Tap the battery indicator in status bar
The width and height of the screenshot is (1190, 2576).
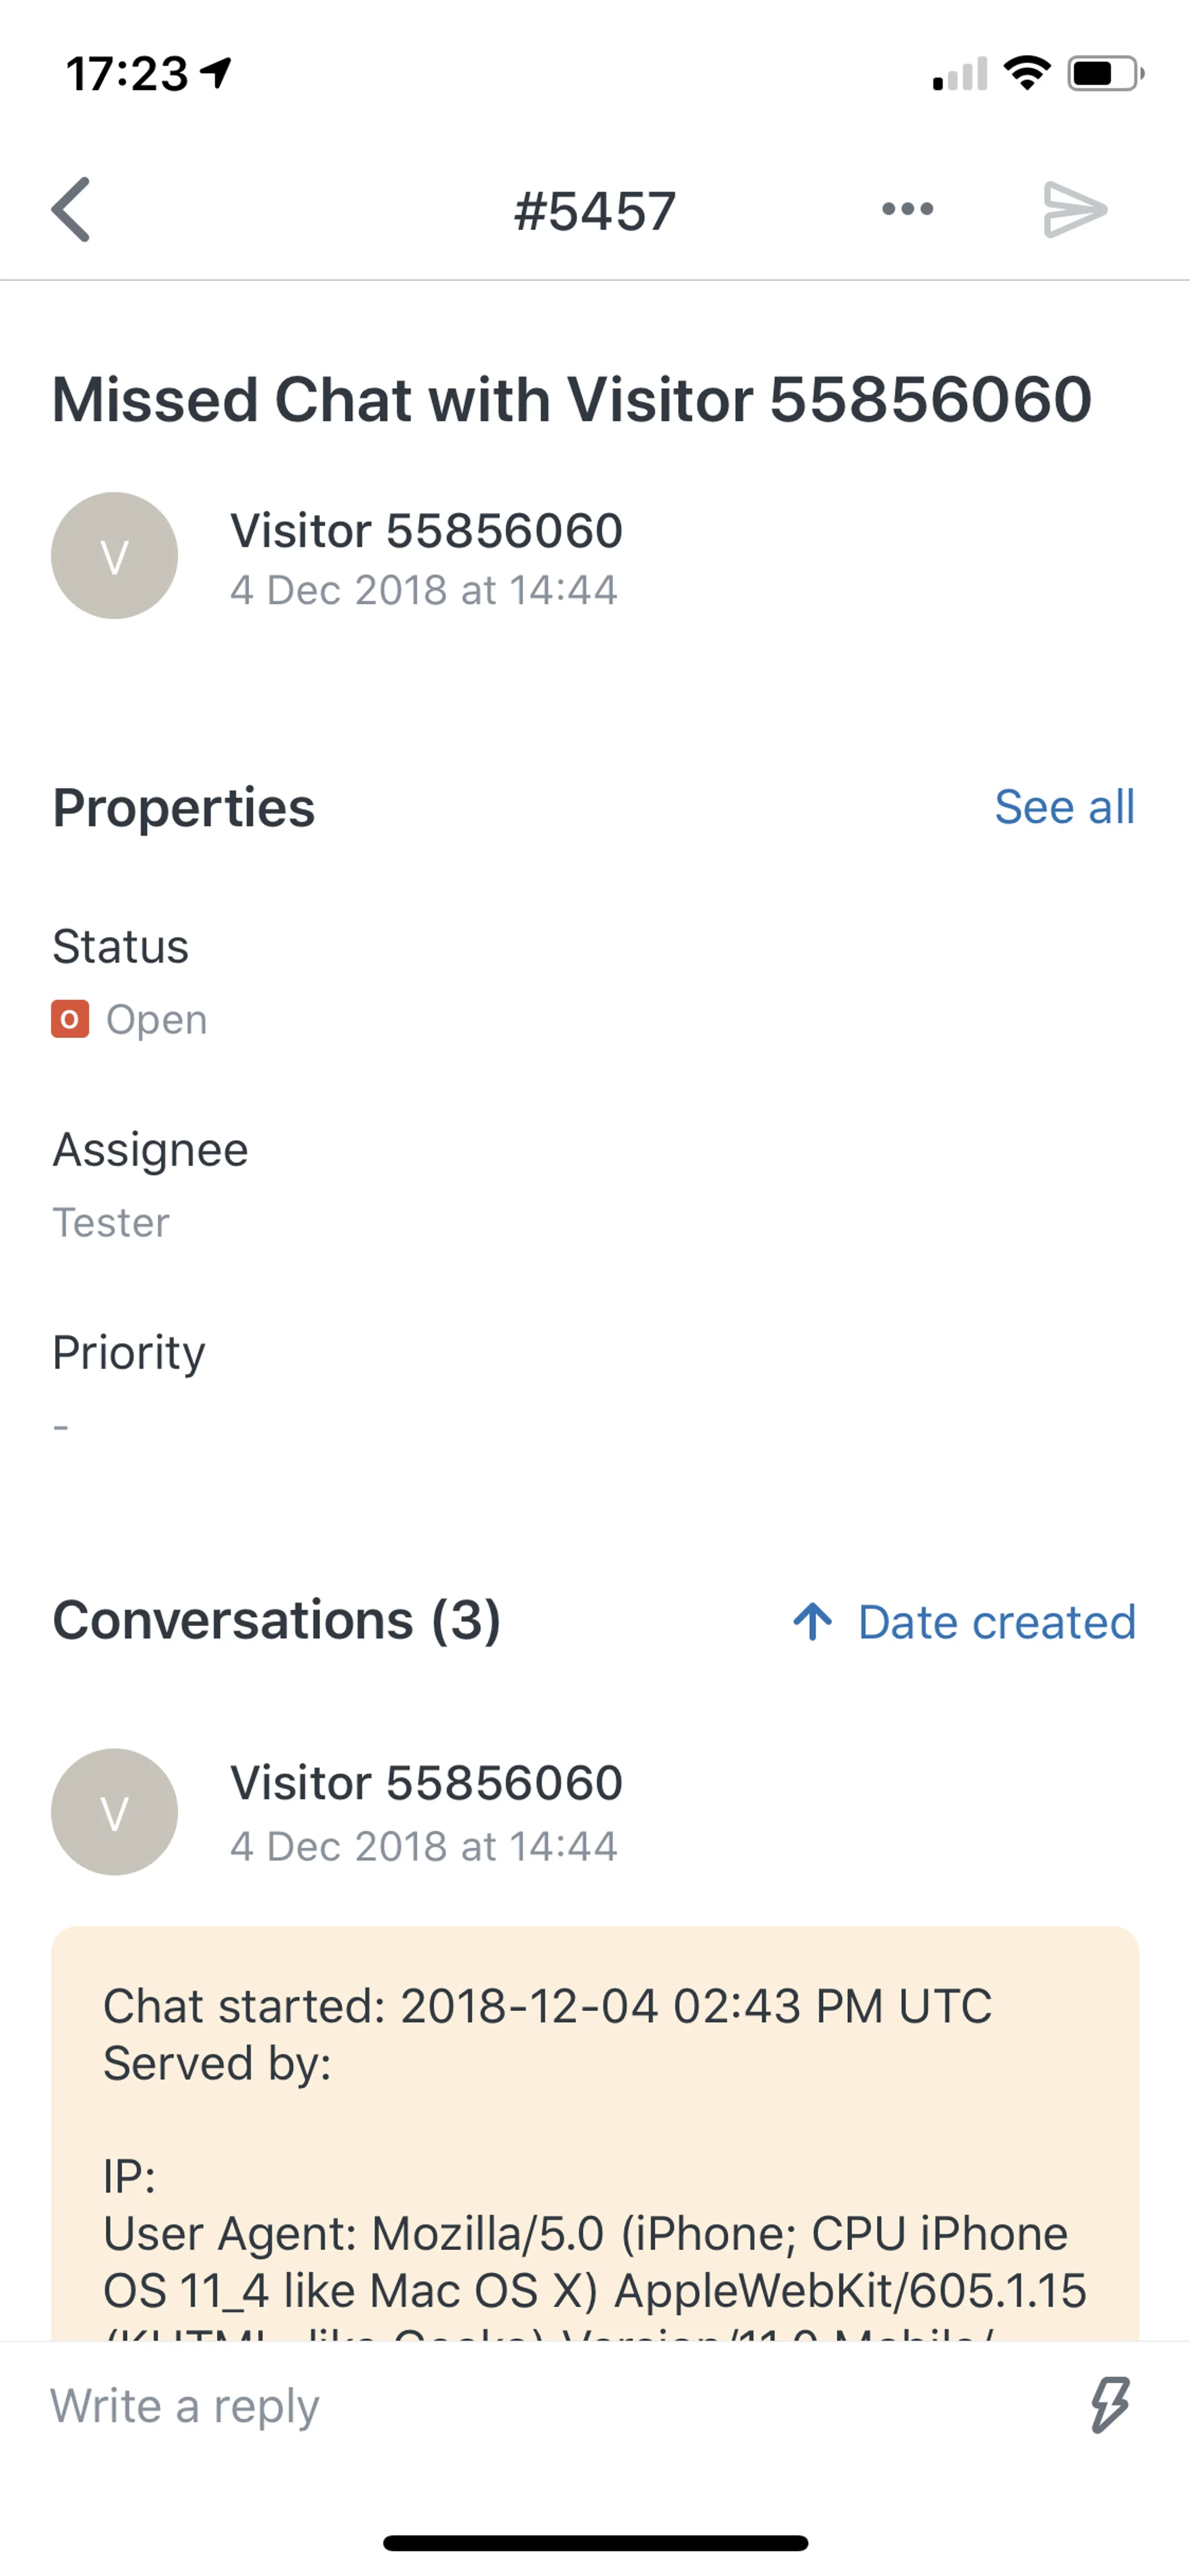1104,73
